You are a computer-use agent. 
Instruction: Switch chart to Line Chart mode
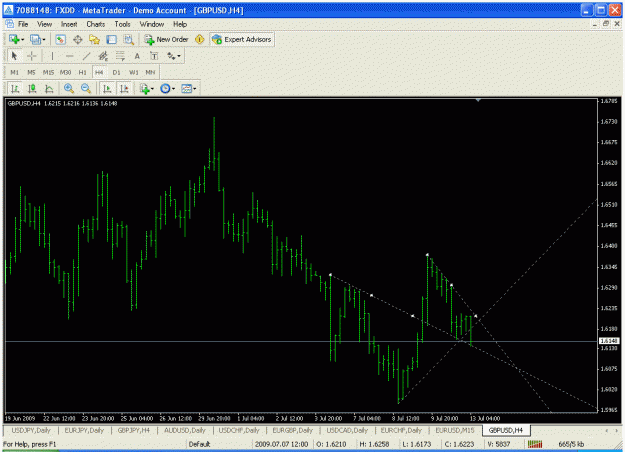click(x=49, y=88)
